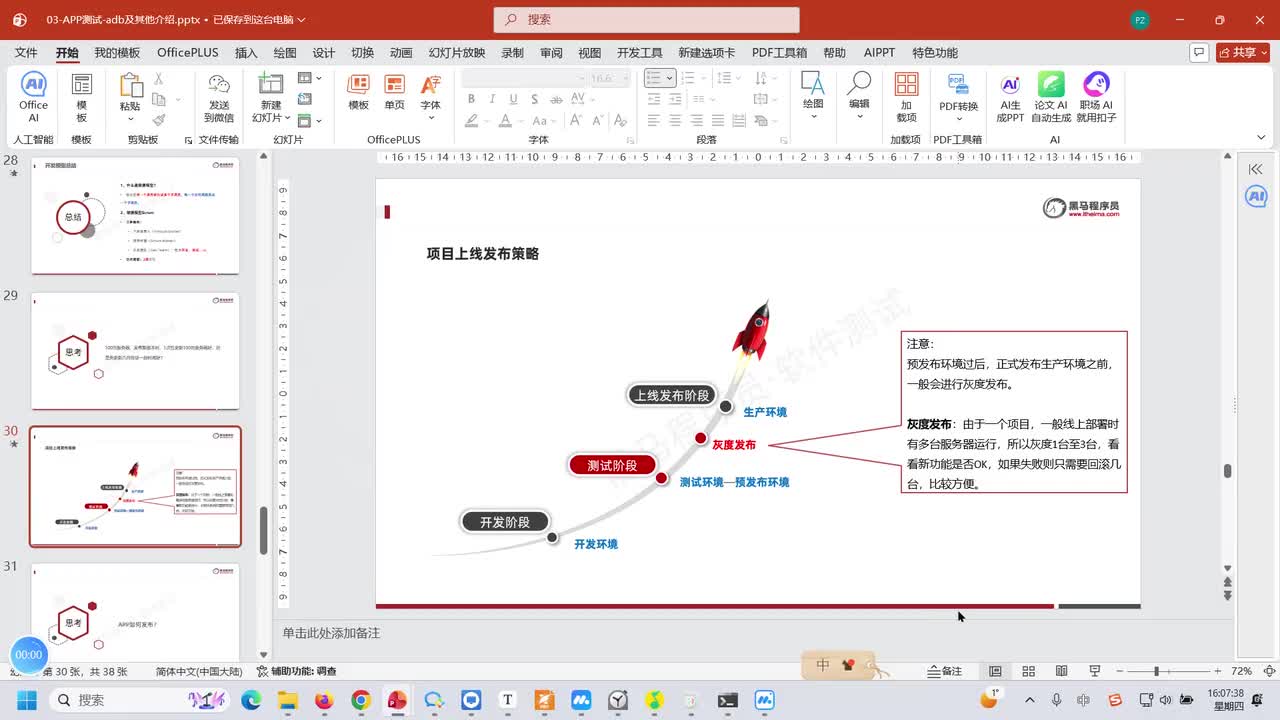Switch to the 切换 transitions tab

point(363,53)
